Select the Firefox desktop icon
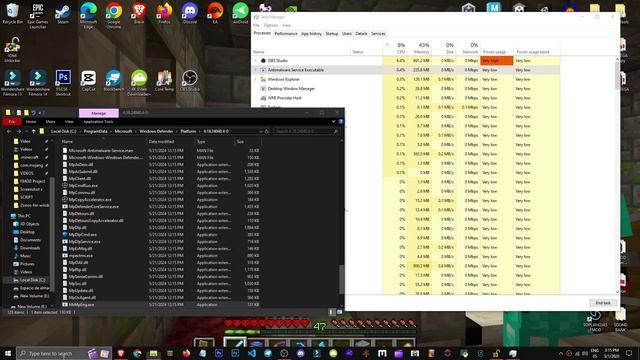This screenshot has width=640, height=360. tap(164, 14)
